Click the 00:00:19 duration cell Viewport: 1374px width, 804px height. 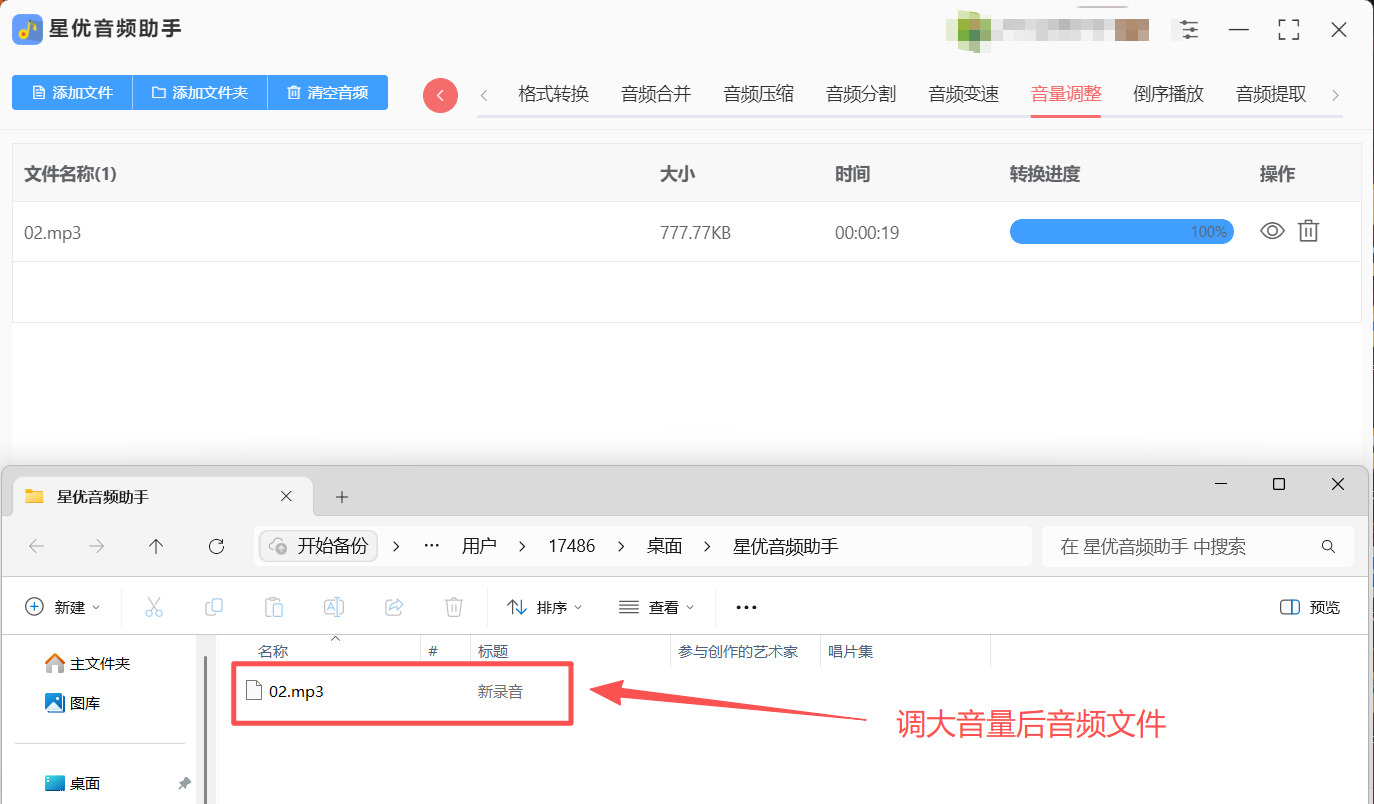(x=867, y=233)
